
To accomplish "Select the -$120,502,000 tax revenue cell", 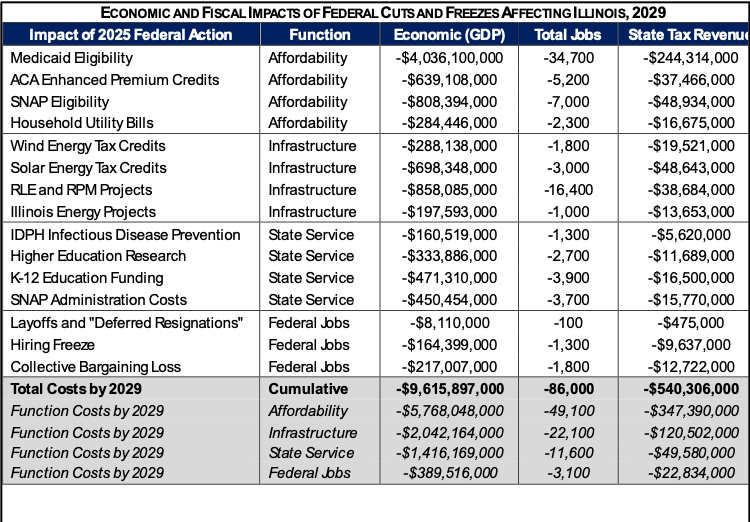I will tap(683, 433).
